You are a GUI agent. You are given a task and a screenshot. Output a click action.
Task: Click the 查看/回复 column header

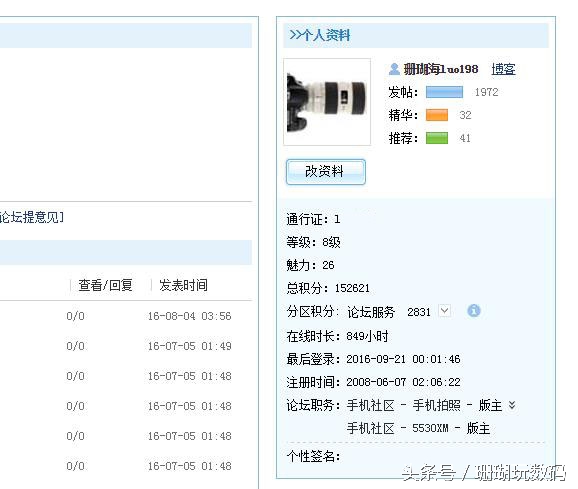(x=105, y=285)
